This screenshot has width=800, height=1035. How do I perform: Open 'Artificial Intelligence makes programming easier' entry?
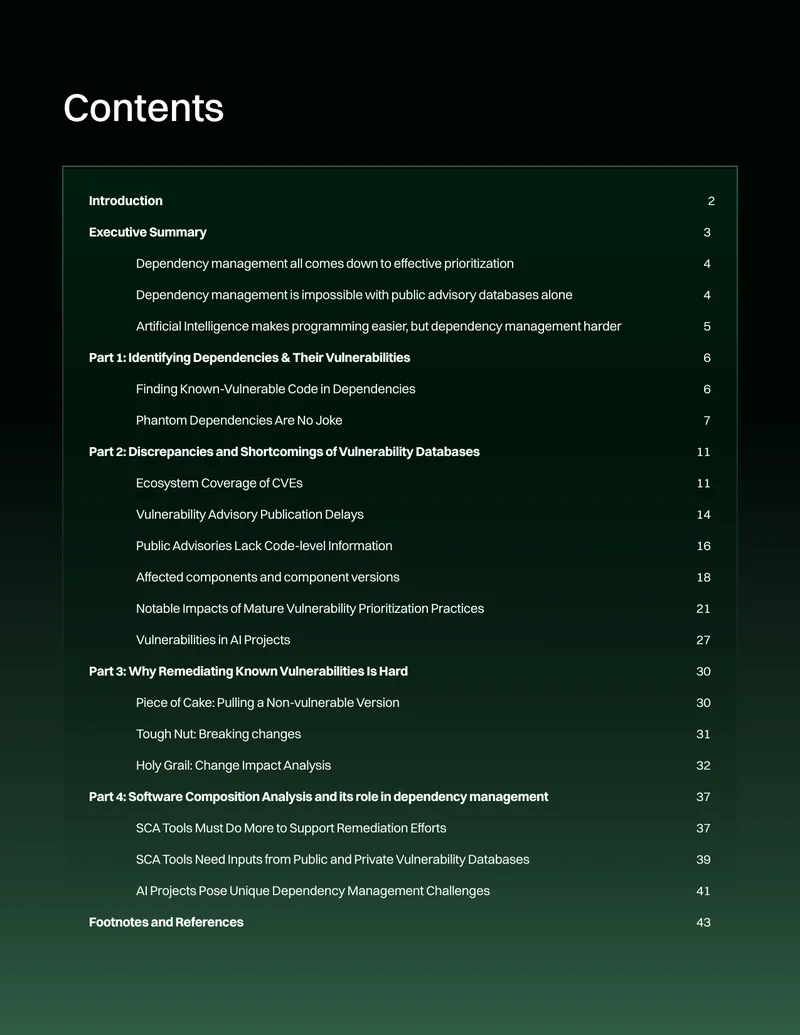(x=378, y=326)
